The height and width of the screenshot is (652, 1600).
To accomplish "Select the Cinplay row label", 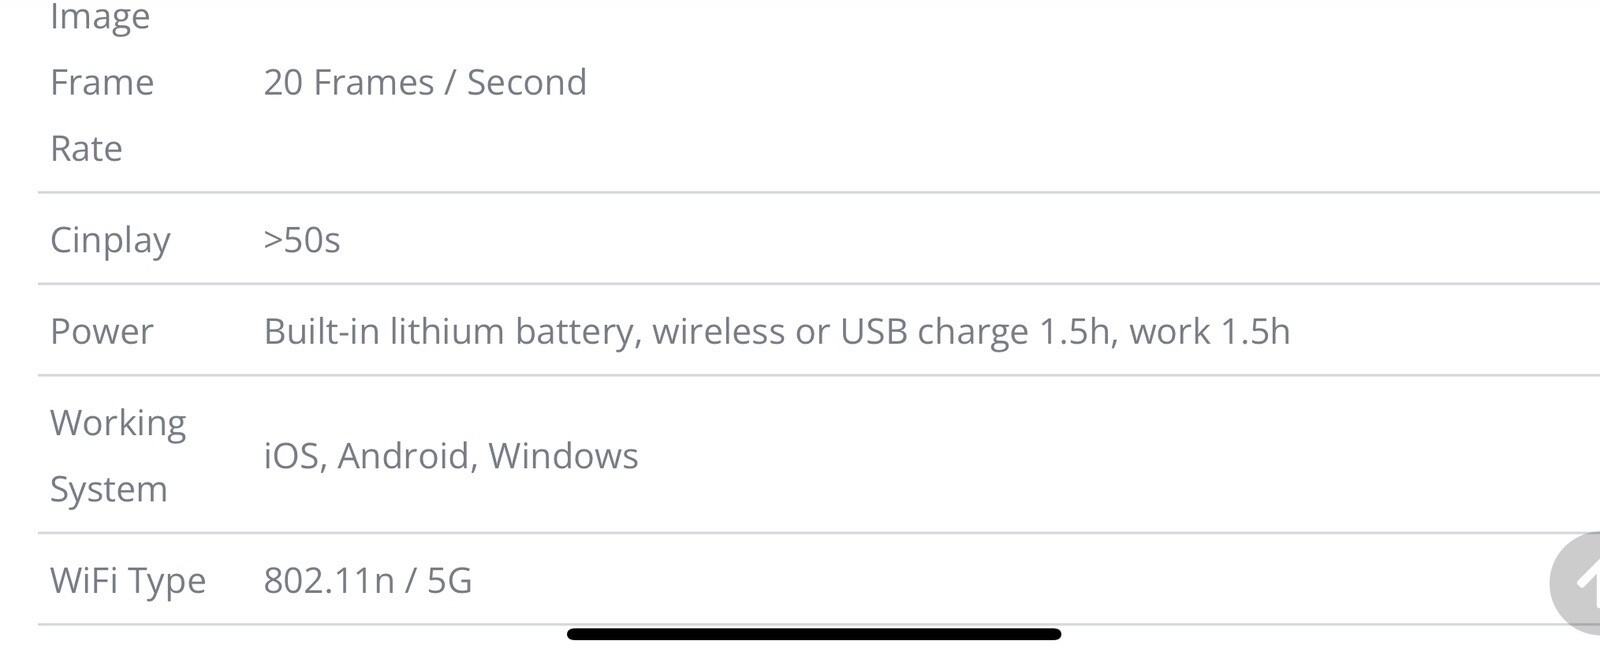I will [x=110, y=240].
